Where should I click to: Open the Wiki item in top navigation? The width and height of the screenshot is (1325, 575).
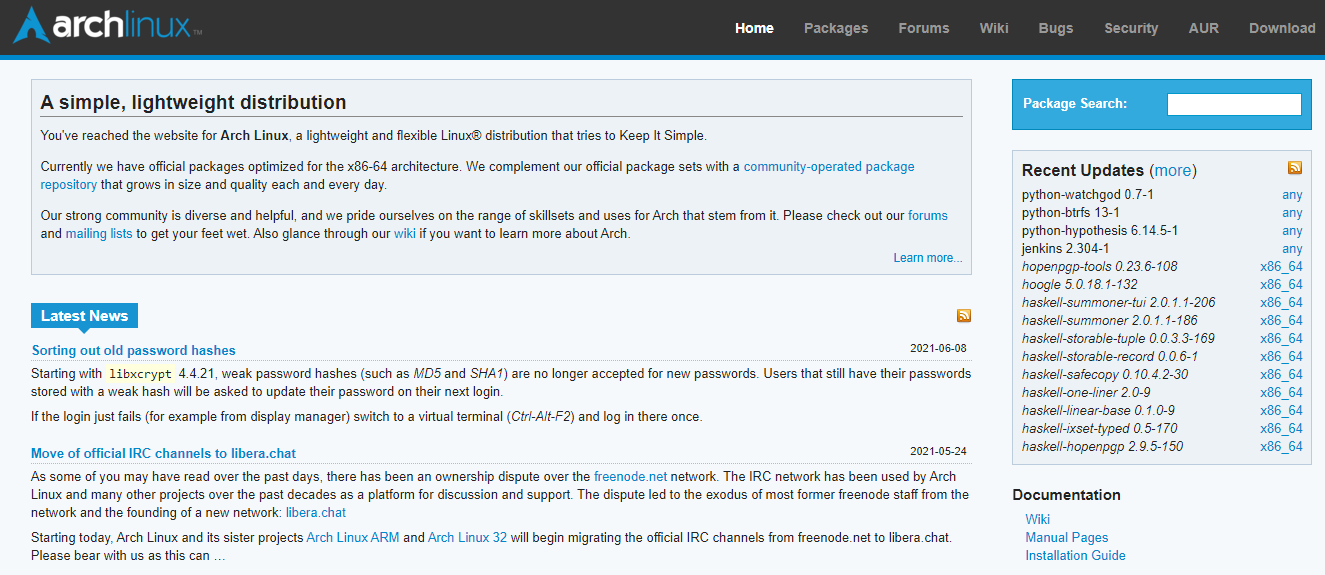click(x=994, y=28)
